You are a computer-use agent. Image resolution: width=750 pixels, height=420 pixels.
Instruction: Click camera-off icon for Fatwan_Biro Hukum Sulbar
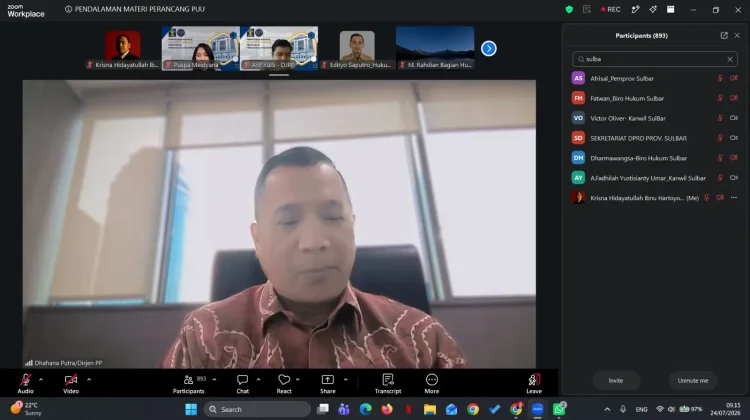tap(734, 98)
